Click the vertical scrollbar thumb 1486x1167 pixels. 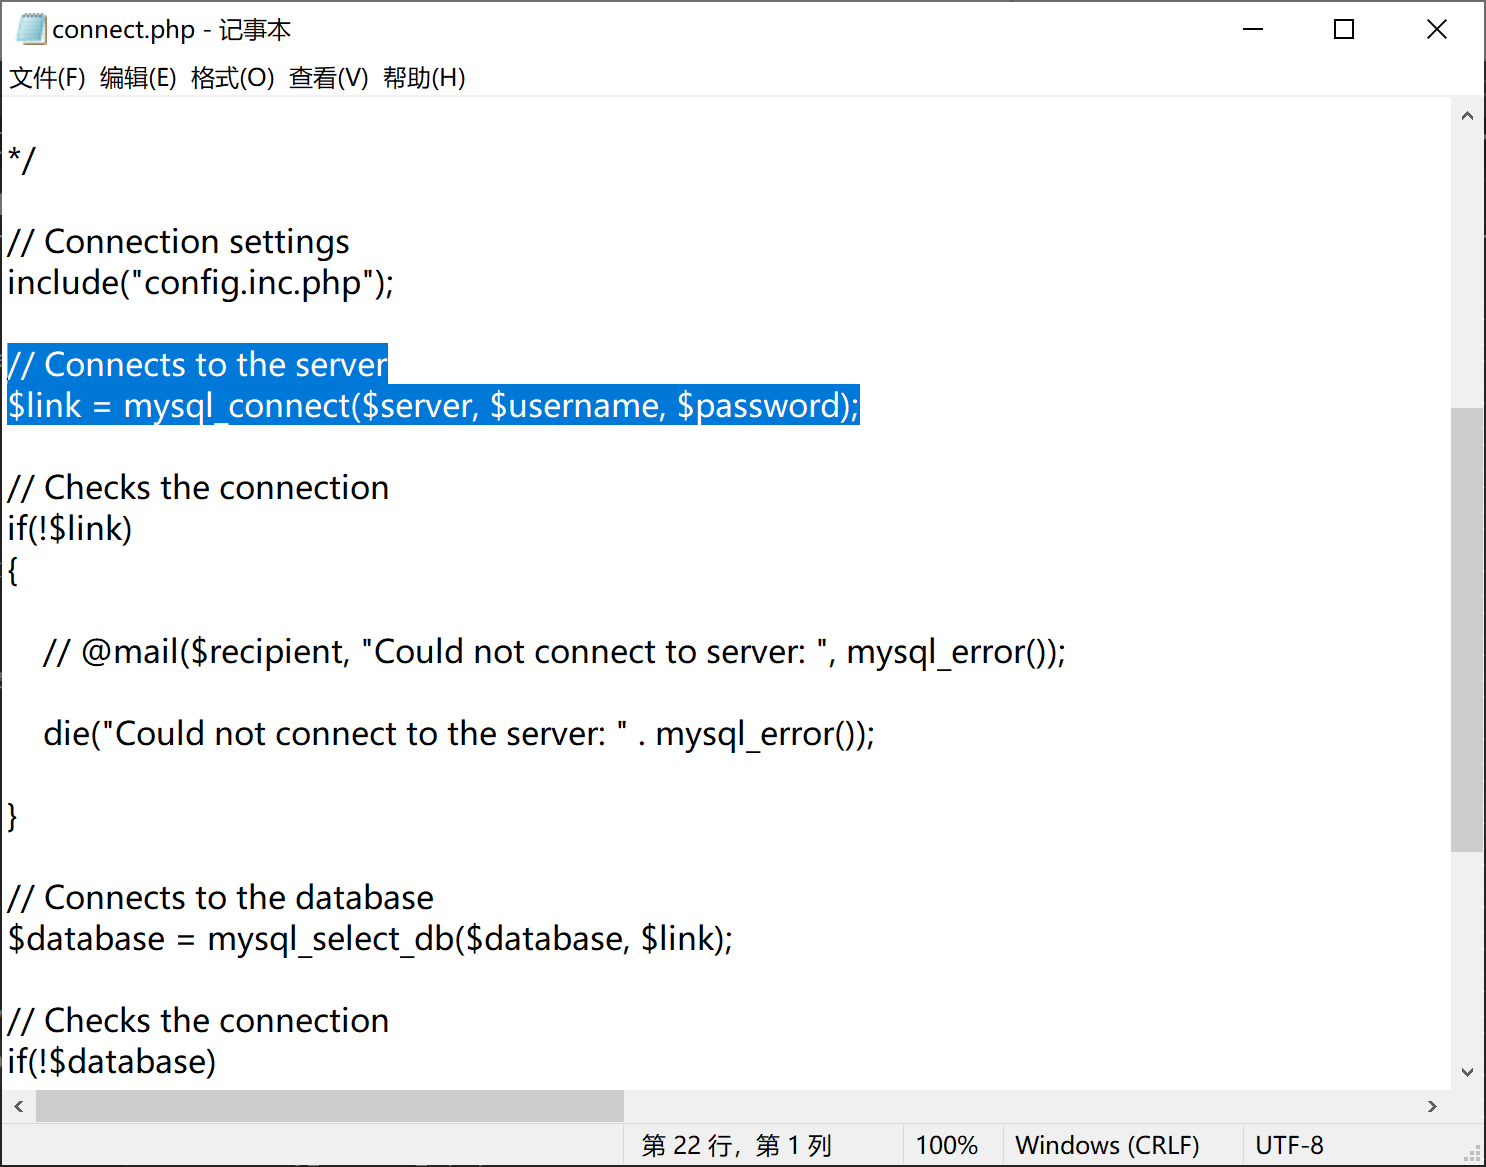click(x=1467, y=630)
